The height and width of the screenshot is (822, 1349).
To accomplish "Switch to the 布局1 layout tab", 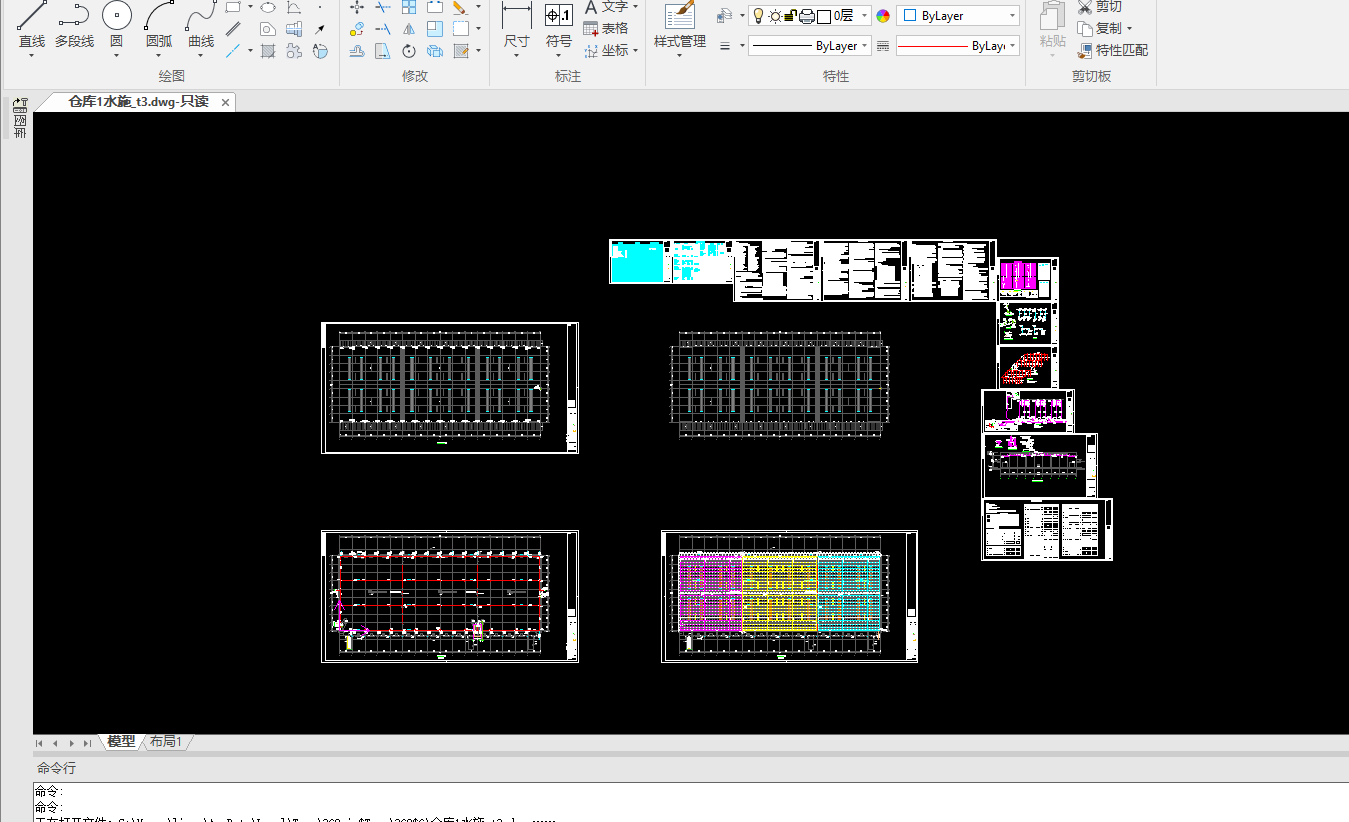I will coord(166,742).
